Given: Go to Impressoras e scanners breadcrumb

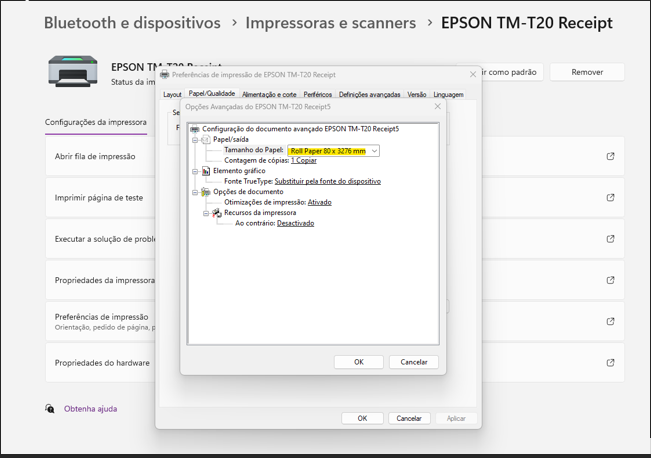Looking at the screenshot, I should coord(330,22).
